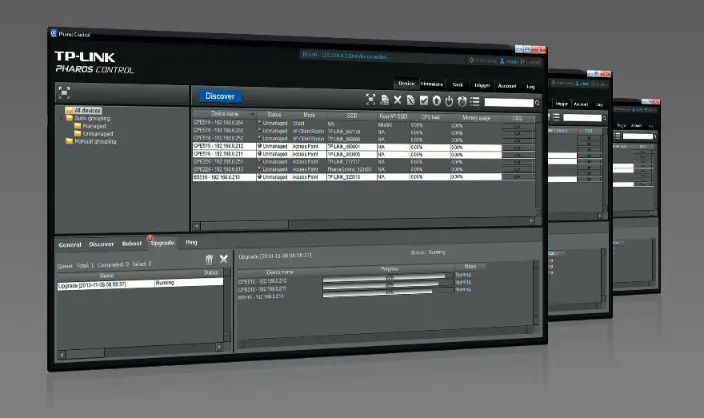The height and width of the screenshot is (418, 704).
Task: Click the upgrade arrow icon in the device toolbar
Action: tap(436, 101)
